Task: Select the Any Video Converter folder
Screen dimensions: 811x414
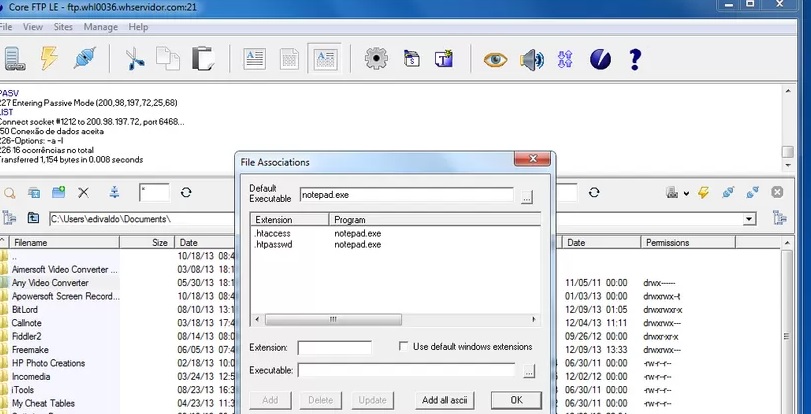Action: 50,283
